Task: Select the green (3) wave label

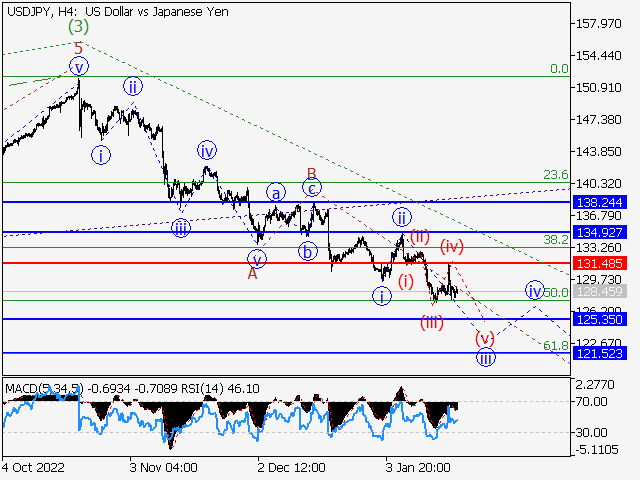Action: pos(78,27)
